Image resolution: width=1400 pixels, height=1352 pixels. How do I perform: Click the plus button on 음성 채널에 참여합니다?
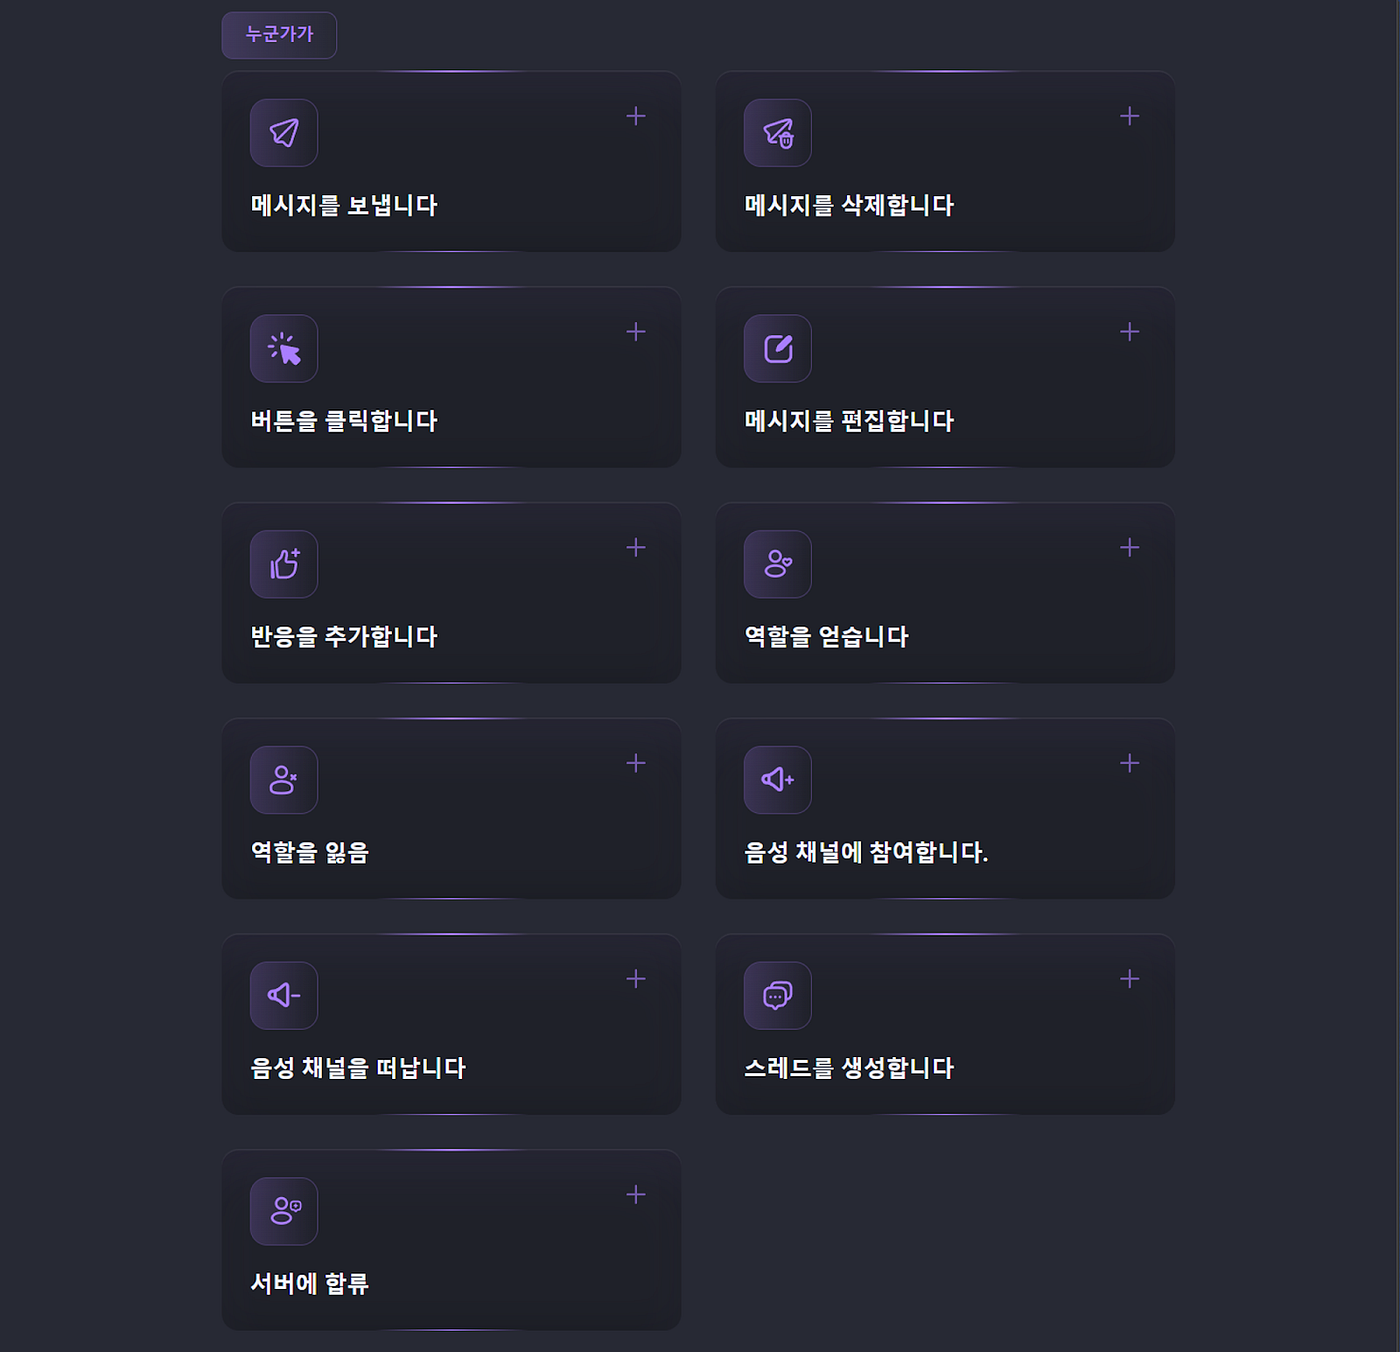pyautogui.click(x=1130, y=763)
